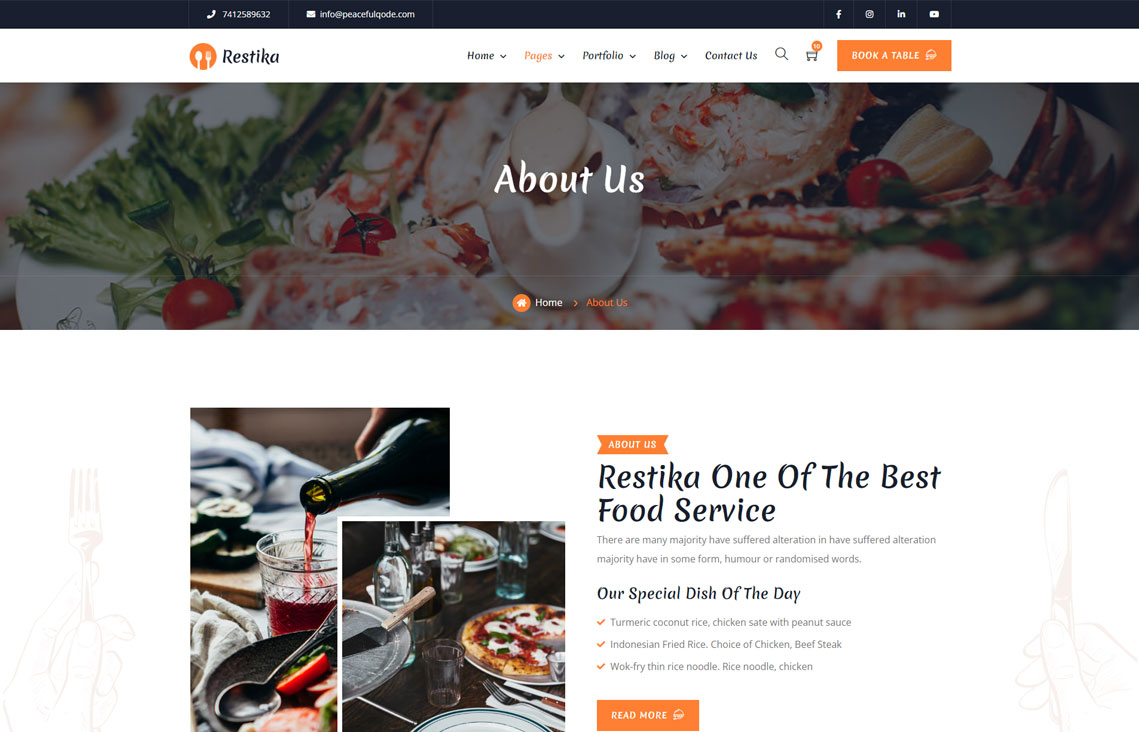Open the Contact Us menu item
Viewport: 1139px width, 732px height.
point(731,55)
